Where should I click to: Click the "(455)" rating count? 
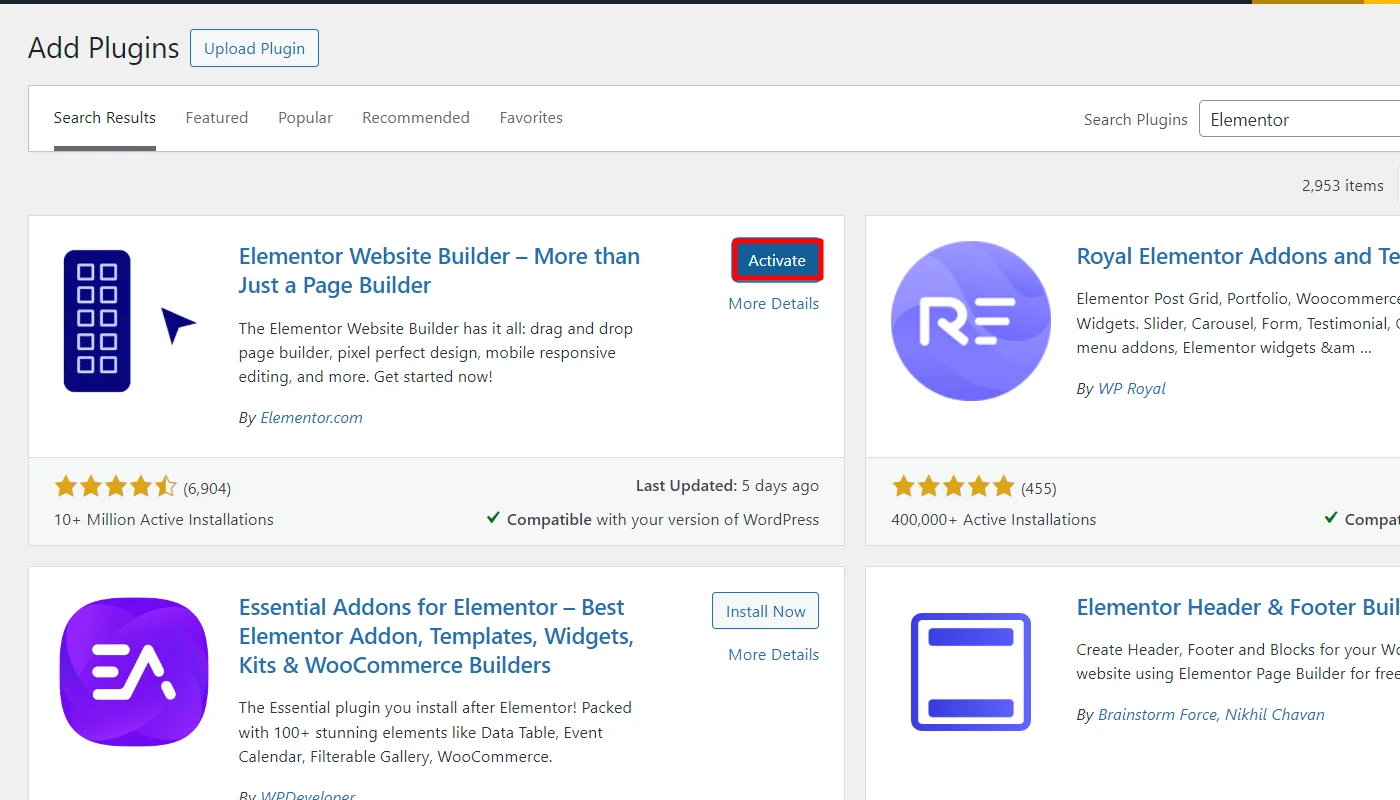1038,488
